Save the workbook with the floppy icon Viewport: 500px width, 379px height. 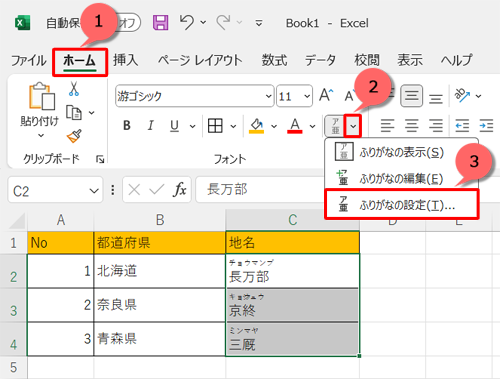161,23
